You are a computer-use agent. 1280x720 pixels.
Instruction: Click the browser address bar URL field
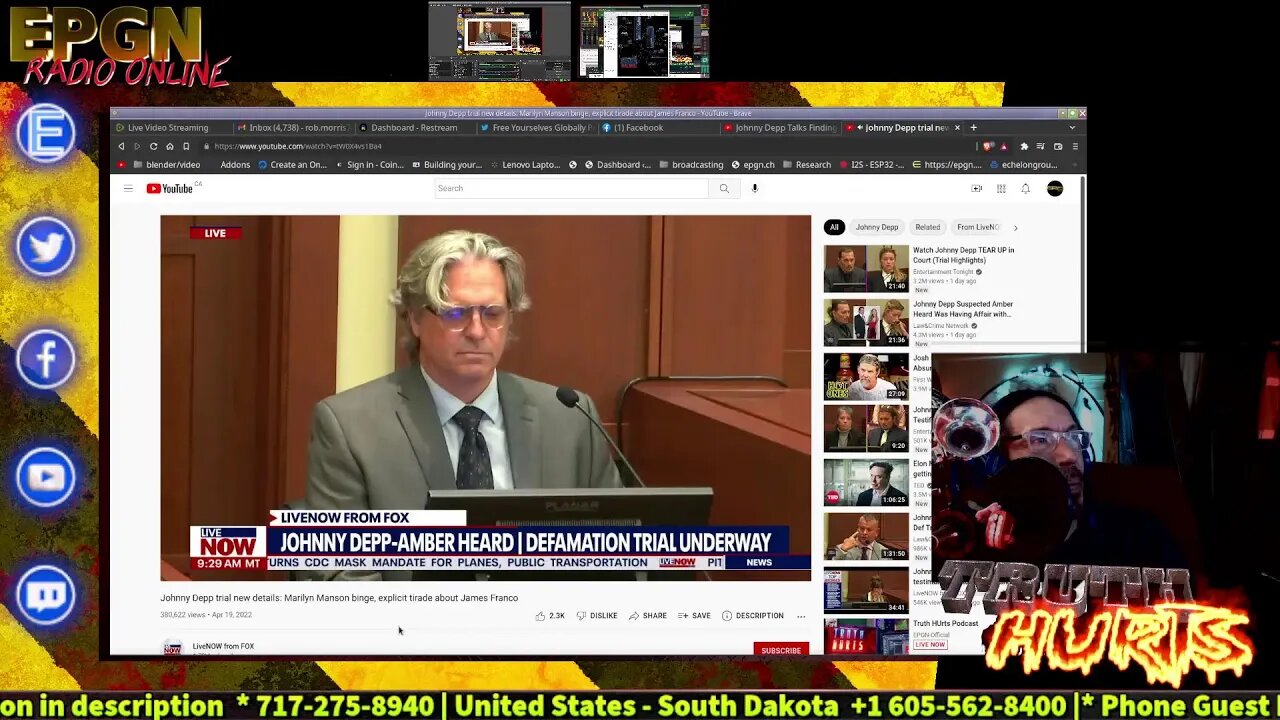coord(585,146)
